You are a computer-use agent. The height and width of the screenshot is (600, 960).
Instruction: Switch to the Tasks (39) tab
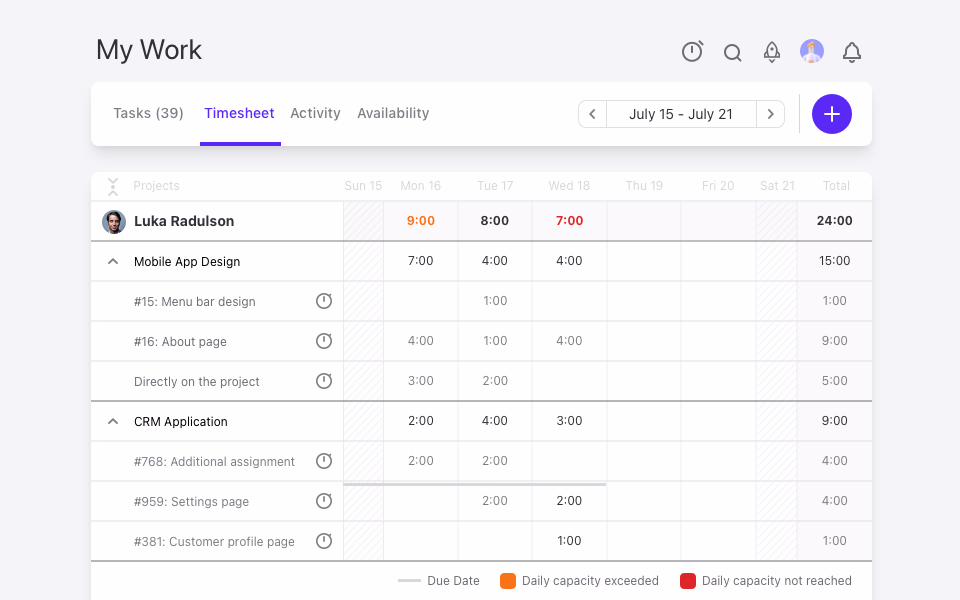[148, 113]
